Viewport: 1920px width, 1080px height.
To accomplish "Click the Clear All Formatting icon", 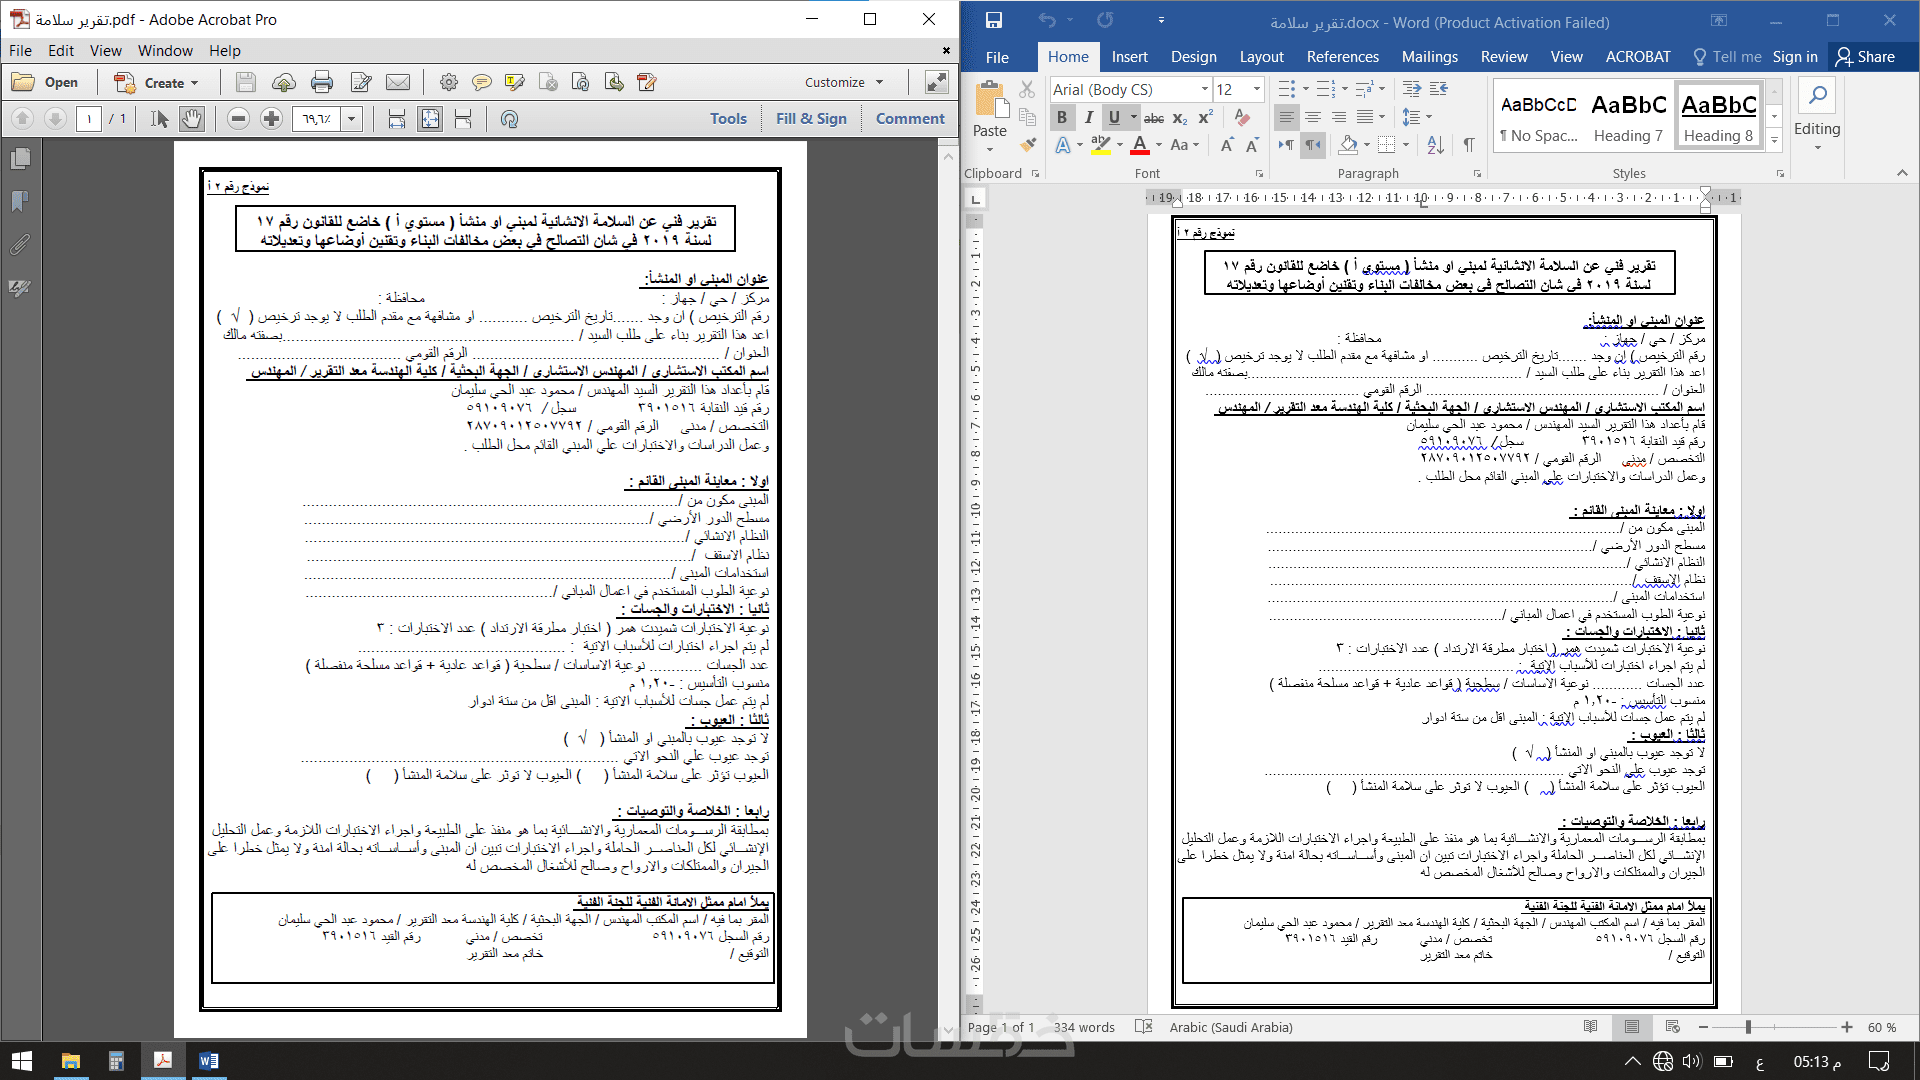I will (x=1242, y=117).
